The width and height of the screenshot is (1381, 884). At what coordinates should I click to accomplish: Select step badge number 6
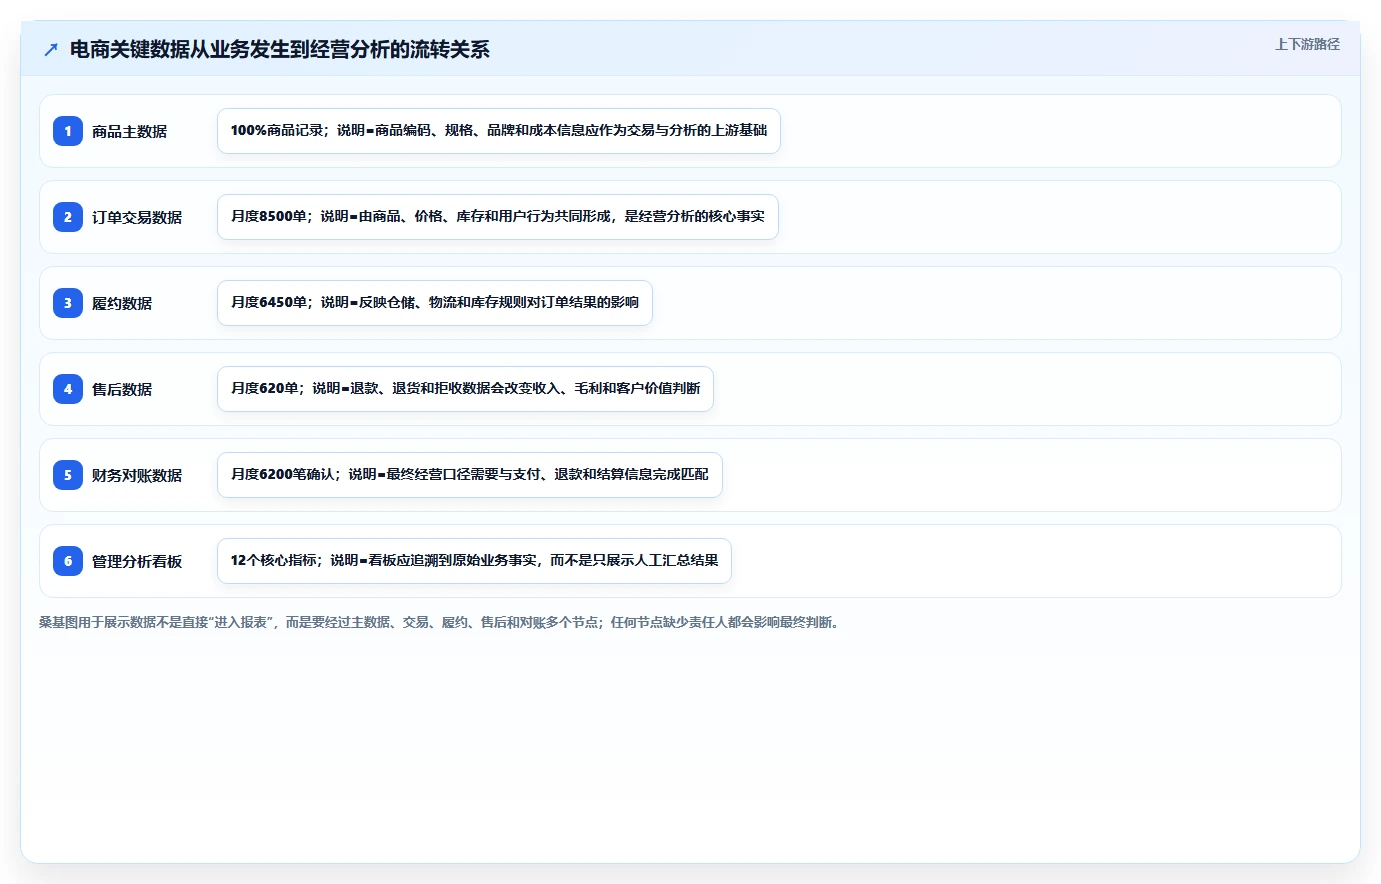click(68, 561)
